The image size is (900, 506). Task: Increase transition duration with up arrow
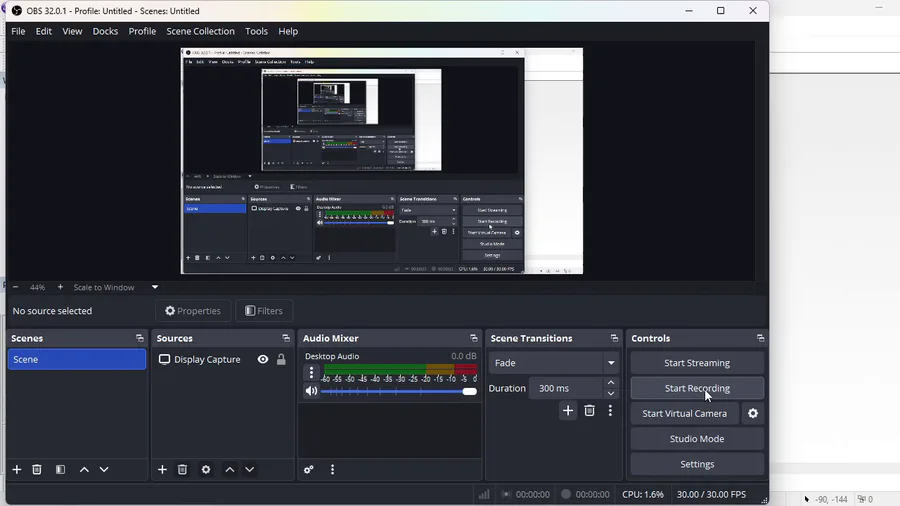tap(611, 383)
